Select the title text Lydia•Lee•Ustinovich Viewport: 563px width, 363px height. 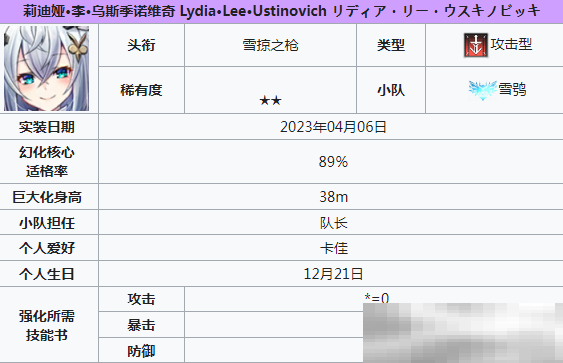tap(253, 11)
